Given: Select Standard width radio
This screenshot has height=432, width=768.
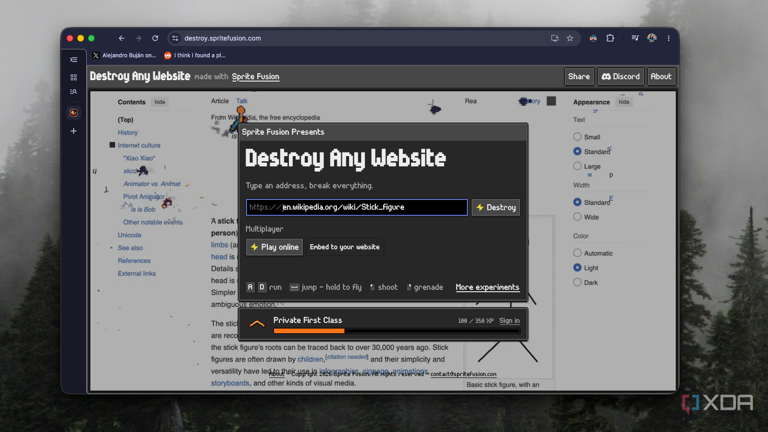Looking at the screenshot, I should click(x=577, y=202).
